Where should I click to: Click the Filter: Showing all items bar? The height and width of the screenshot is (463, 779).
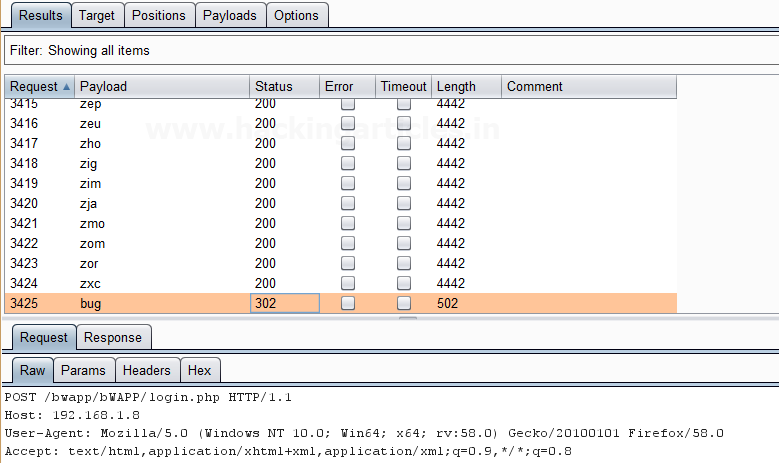391,51
